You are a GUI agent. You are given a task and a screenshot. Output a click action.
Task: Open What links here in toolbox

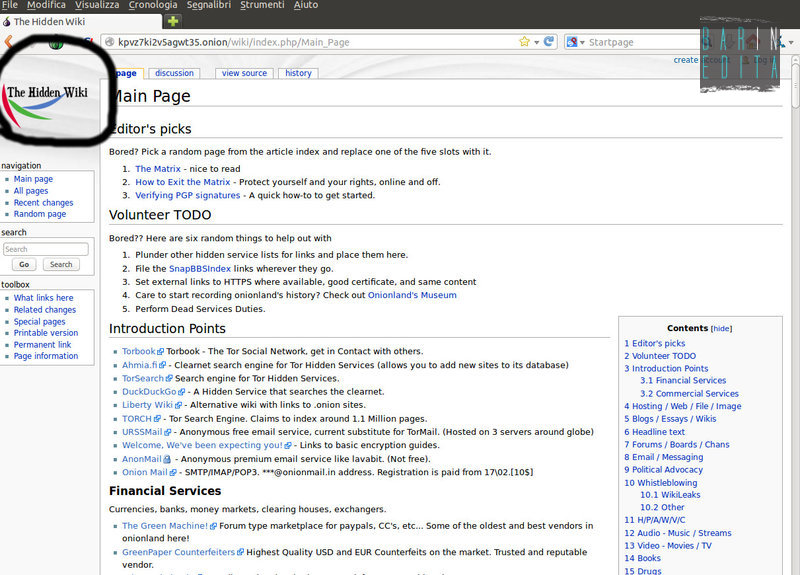point(43,298)
